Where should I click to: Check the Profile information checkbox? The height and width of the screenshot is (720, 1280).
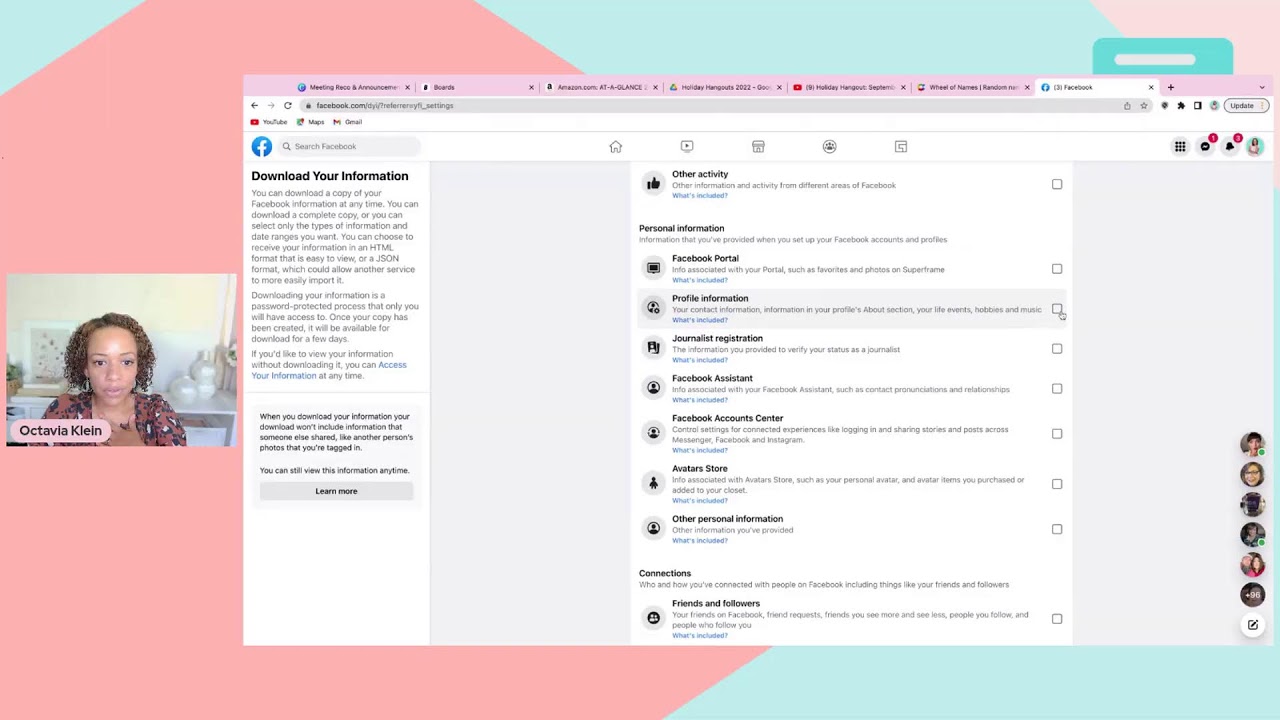point(1057,309)
